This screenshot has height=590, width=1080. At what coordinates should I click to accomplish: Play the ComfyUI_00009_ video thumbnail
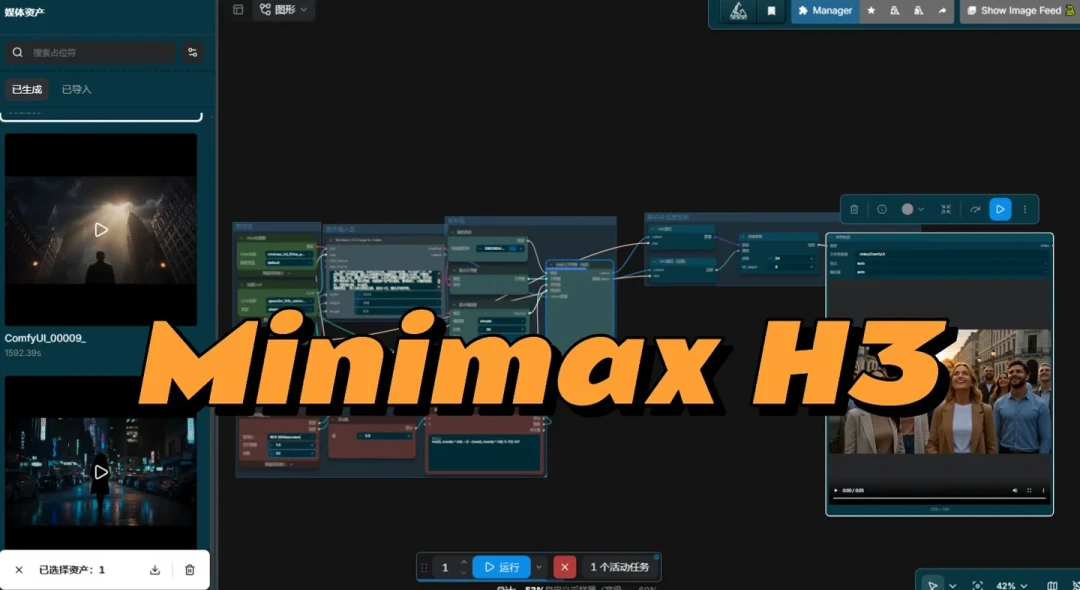[101, 230]
